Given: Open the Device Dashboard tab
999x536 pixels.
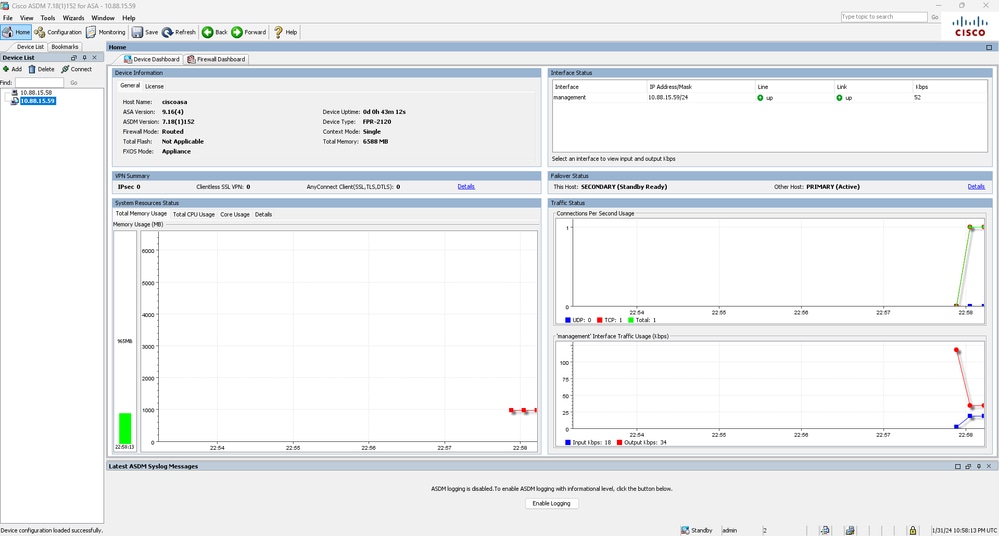Looking at the screenshot, I should pyautogui.click(x=152, y=59).
